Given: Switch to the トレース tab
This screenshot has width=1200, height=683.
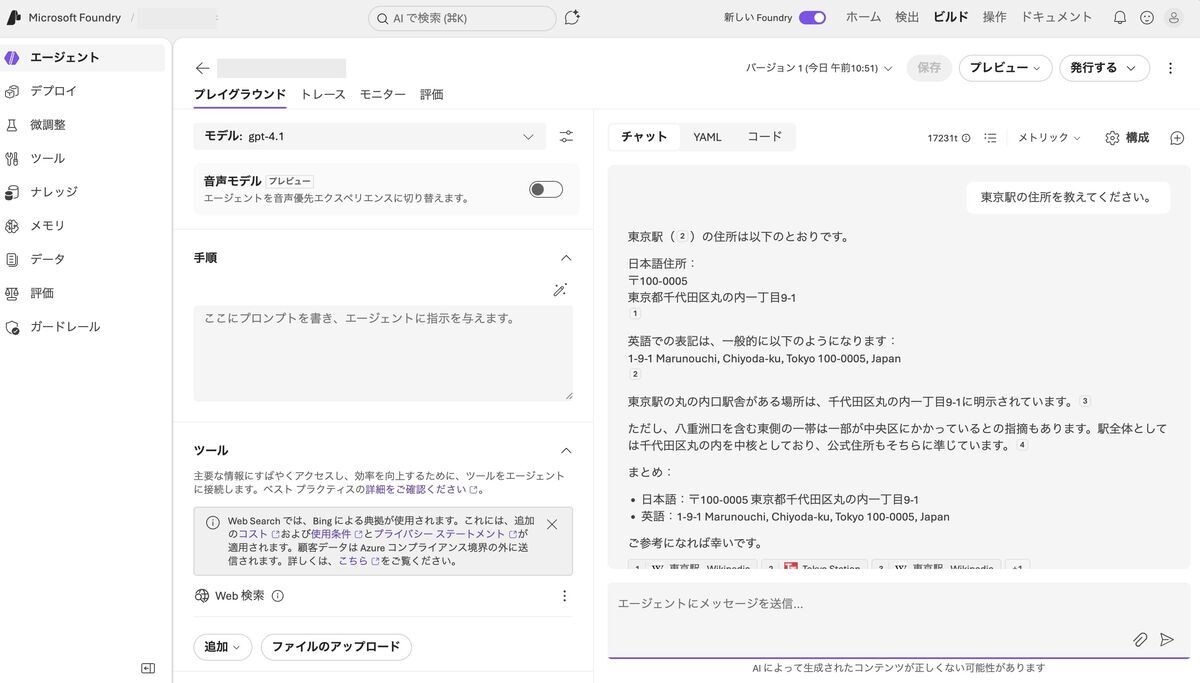Looking at the screenshot, I should [x=323, y=95].
